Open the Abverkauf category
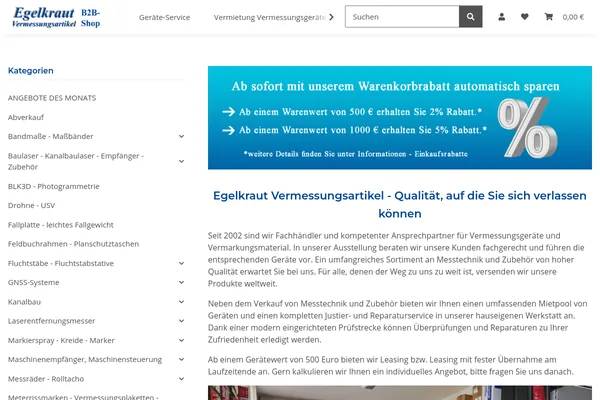 point(26,117)
